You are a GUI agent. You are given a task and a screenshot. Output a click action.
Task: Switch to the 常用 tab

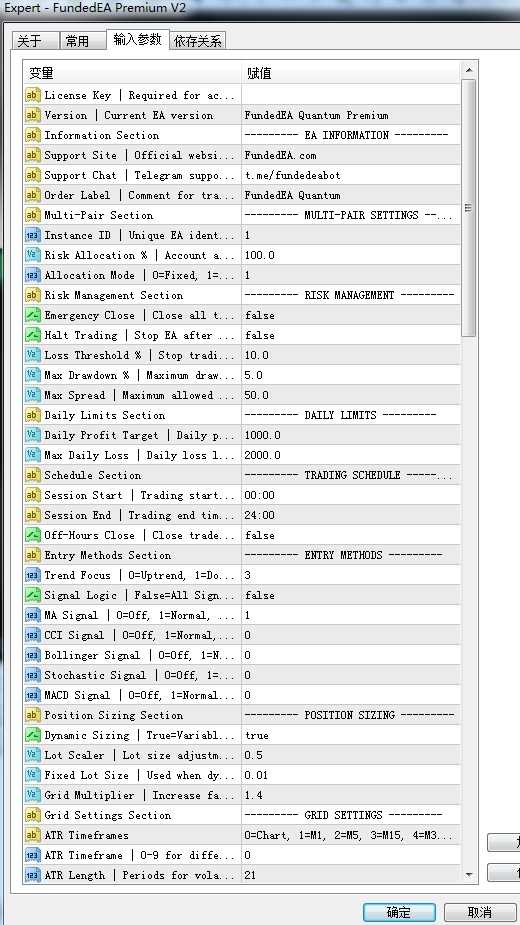(x=83, y=41)
